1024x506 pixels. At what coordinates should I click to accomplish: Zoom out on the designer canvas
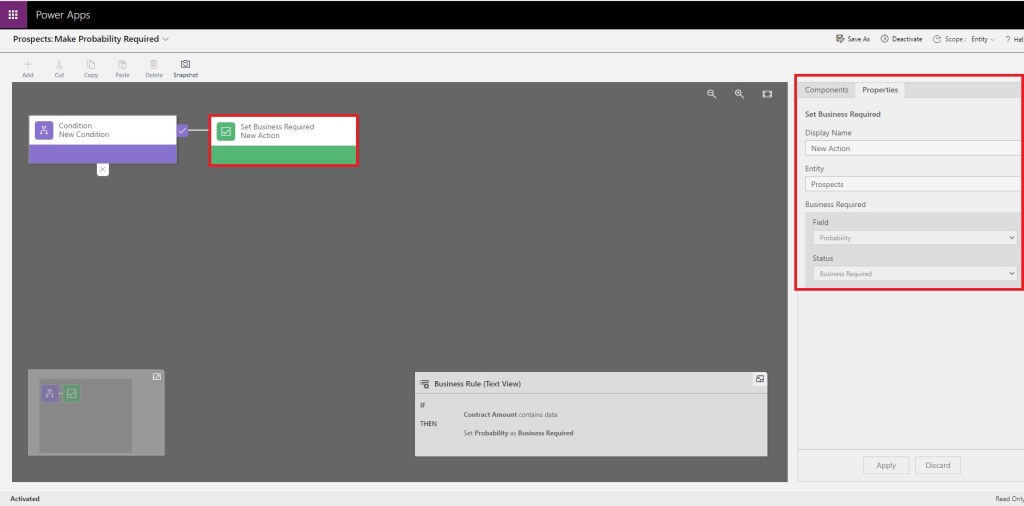coord(712,94)
